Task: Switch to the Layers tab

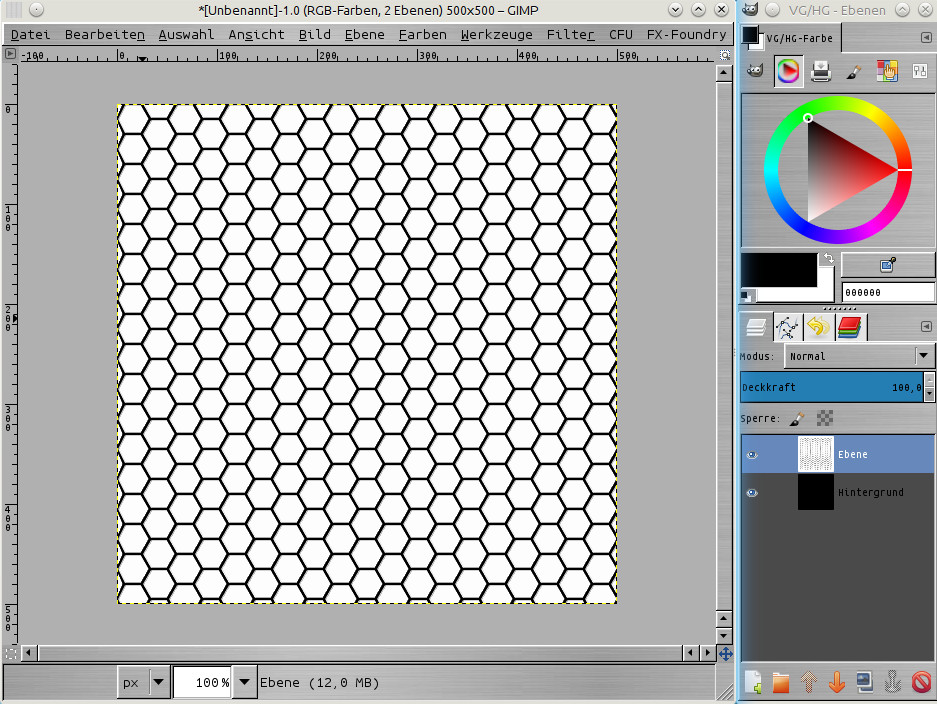Action: coord(757,327)
